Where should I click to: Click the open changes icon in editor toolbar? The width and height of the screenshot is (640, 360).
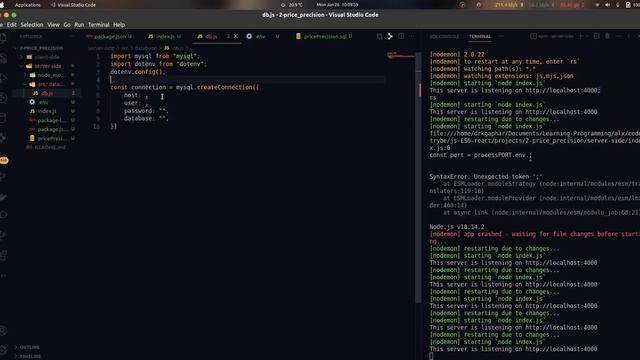(380, 36)
